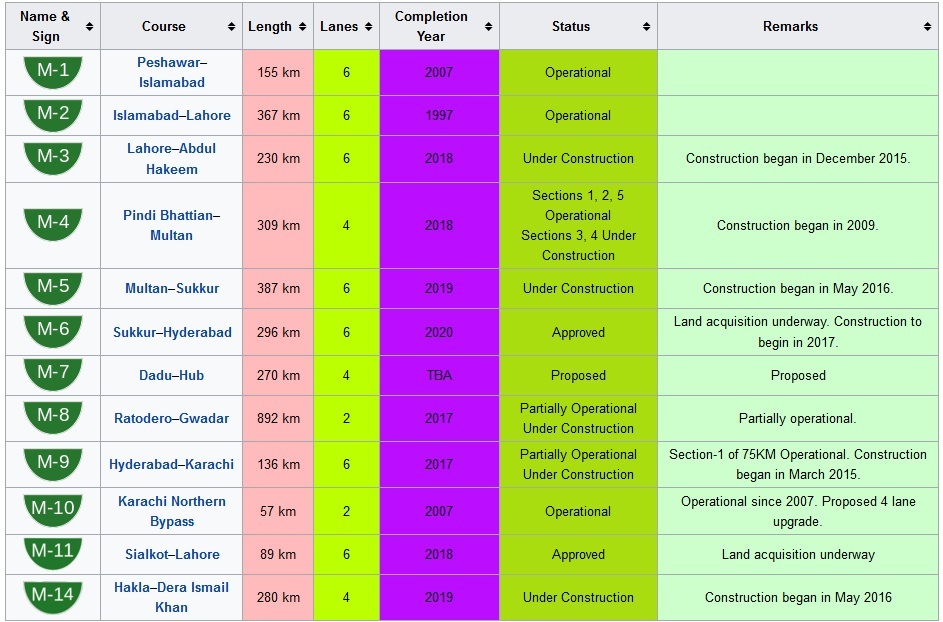Open the Peshawar link
The image size is (943, 622).
(x=168, y=63)
